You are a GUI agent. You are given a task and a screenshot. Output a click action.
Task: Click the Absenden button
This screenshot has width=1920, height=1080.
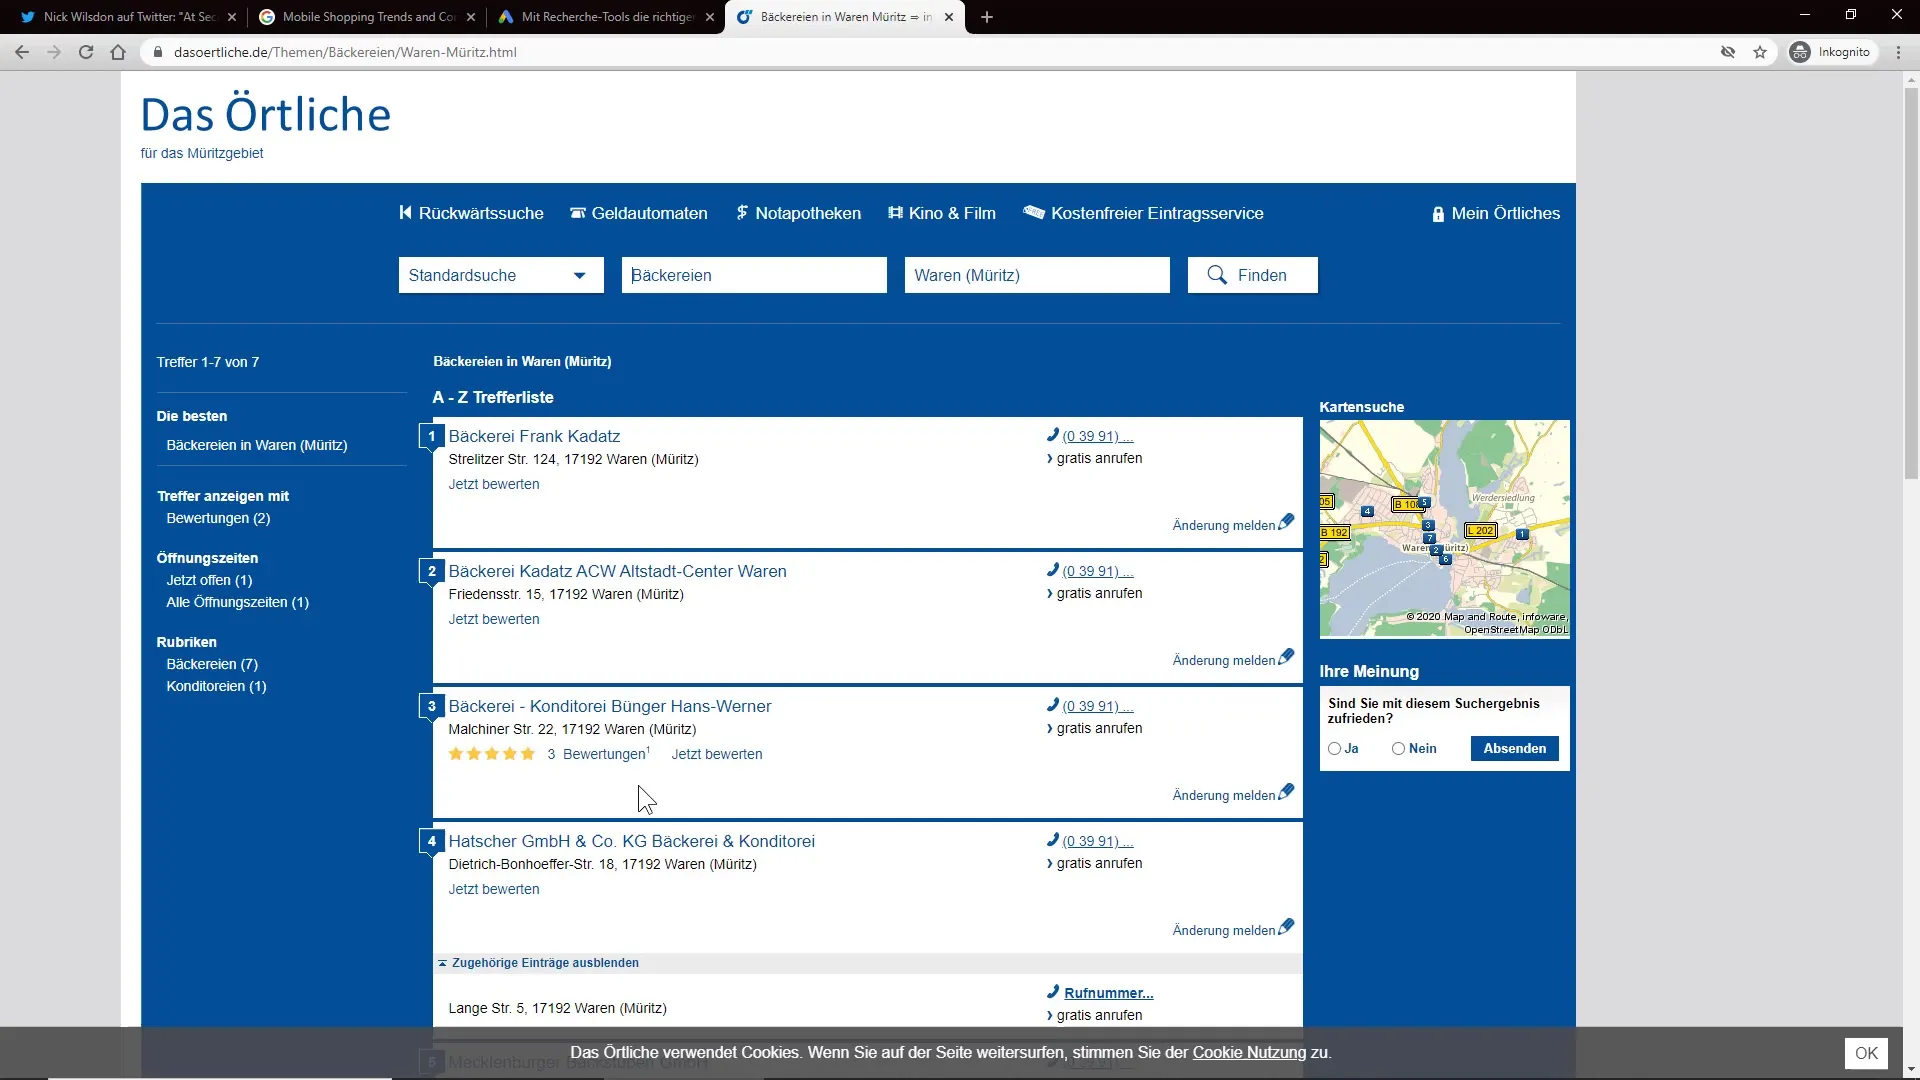tap(1514, 748)
